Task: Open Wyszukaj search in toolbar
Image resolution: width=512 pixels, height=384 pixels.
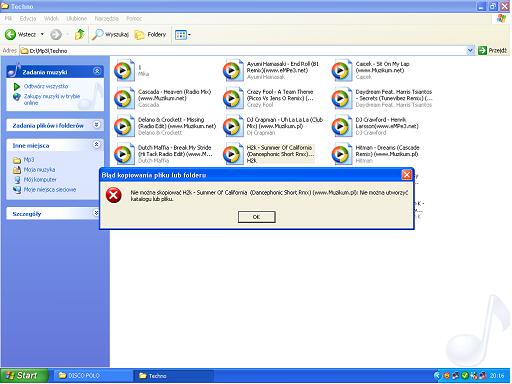Action: click(110, 34)
